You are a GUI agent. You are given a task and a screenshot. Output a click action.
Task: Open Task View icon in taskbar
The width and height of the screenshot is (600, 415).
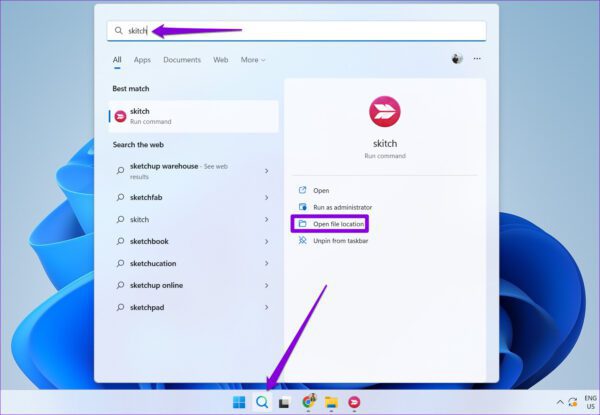pyautogui.click(x=284, y=402)
